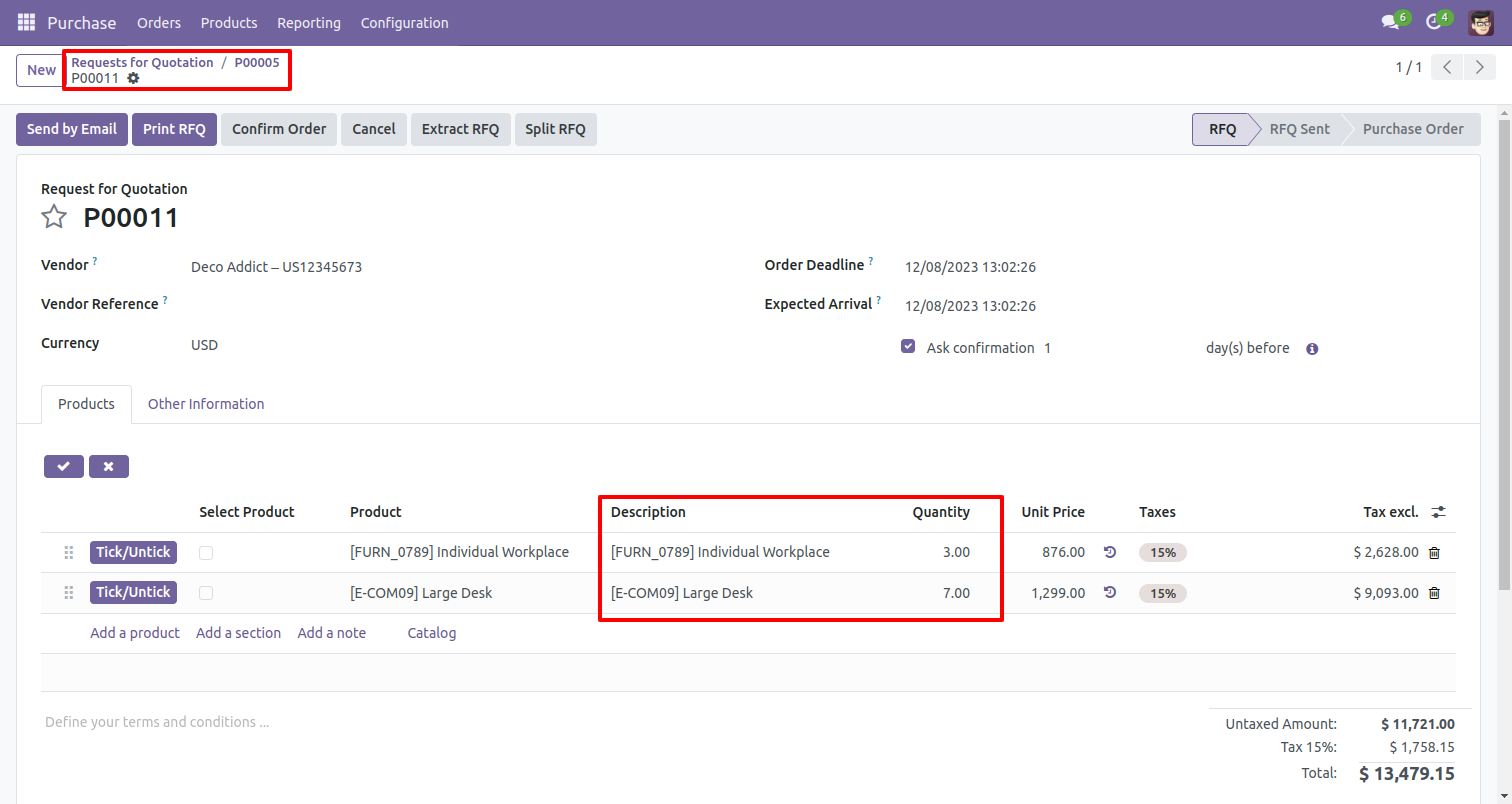The image size is (1512, 804).
Task: Grab the drag handle of Individual Workplace row
Action: click(x=69, y=552)
